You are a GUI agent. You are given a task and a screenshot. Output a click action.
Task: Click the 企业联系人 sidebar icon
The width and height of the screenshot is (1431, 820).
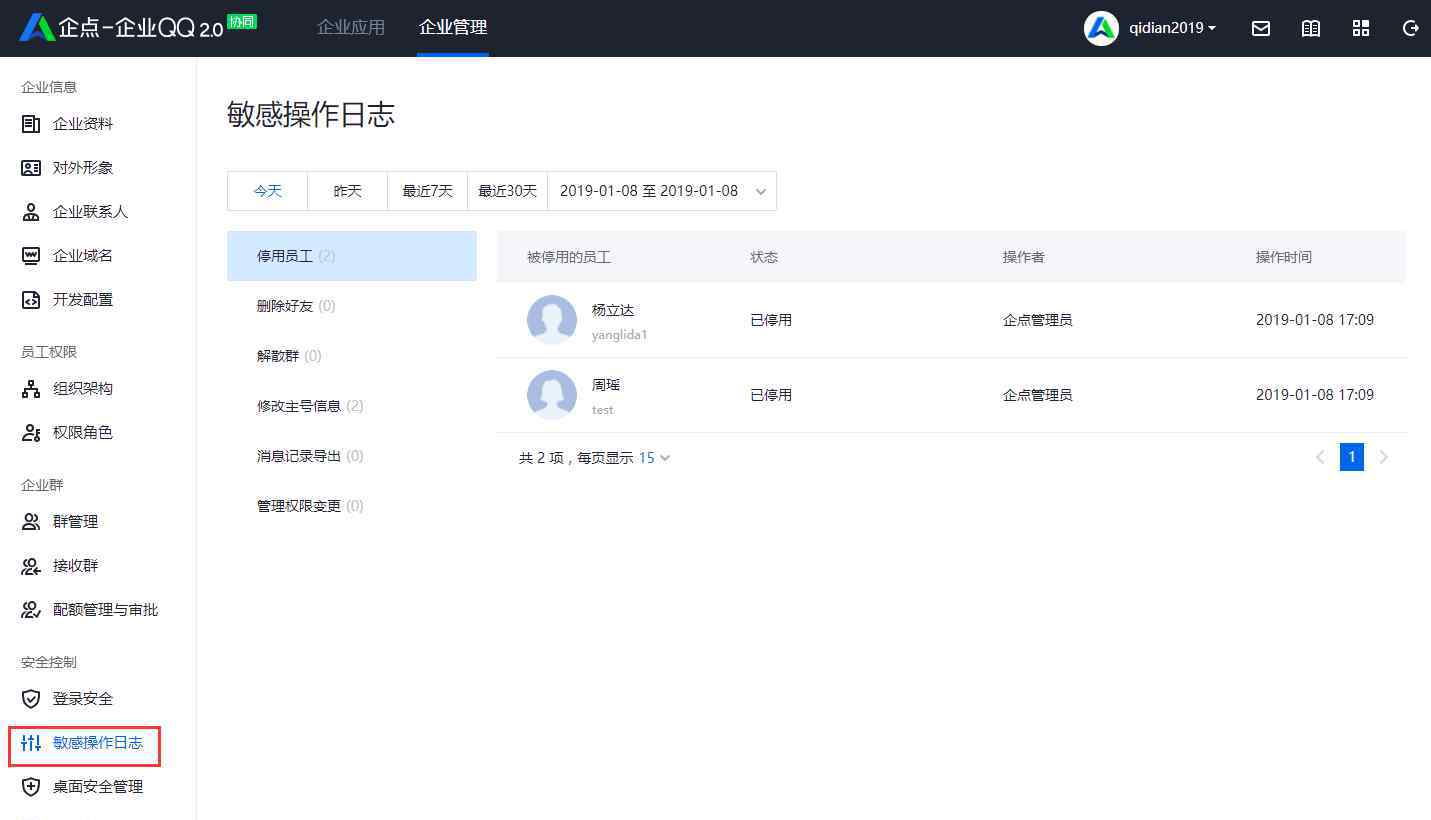tap(31, 212)
